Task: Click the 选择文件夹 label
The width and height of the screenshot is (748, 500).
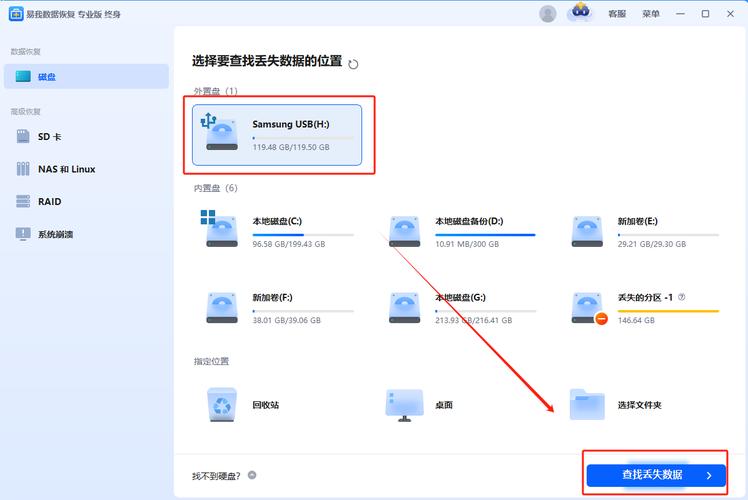Action: pos(640,405)
